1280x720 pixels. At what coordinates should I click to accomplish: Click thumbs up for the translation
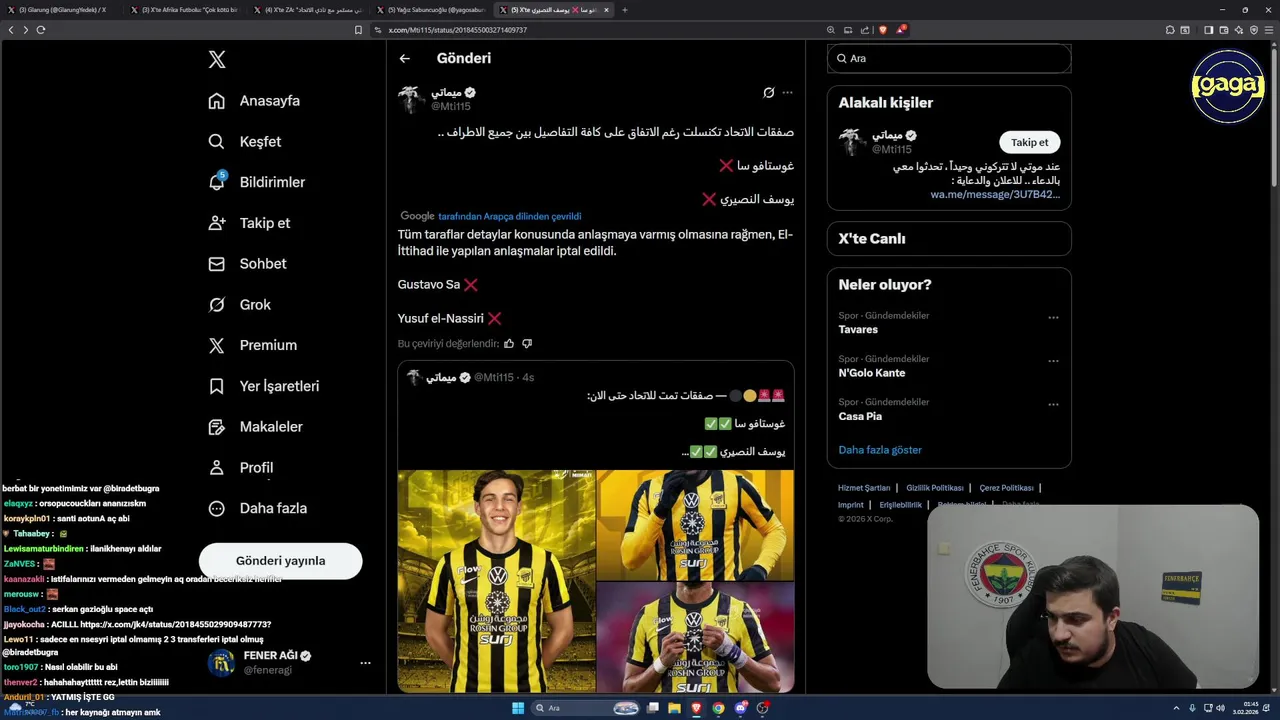(x=509, y=343)
